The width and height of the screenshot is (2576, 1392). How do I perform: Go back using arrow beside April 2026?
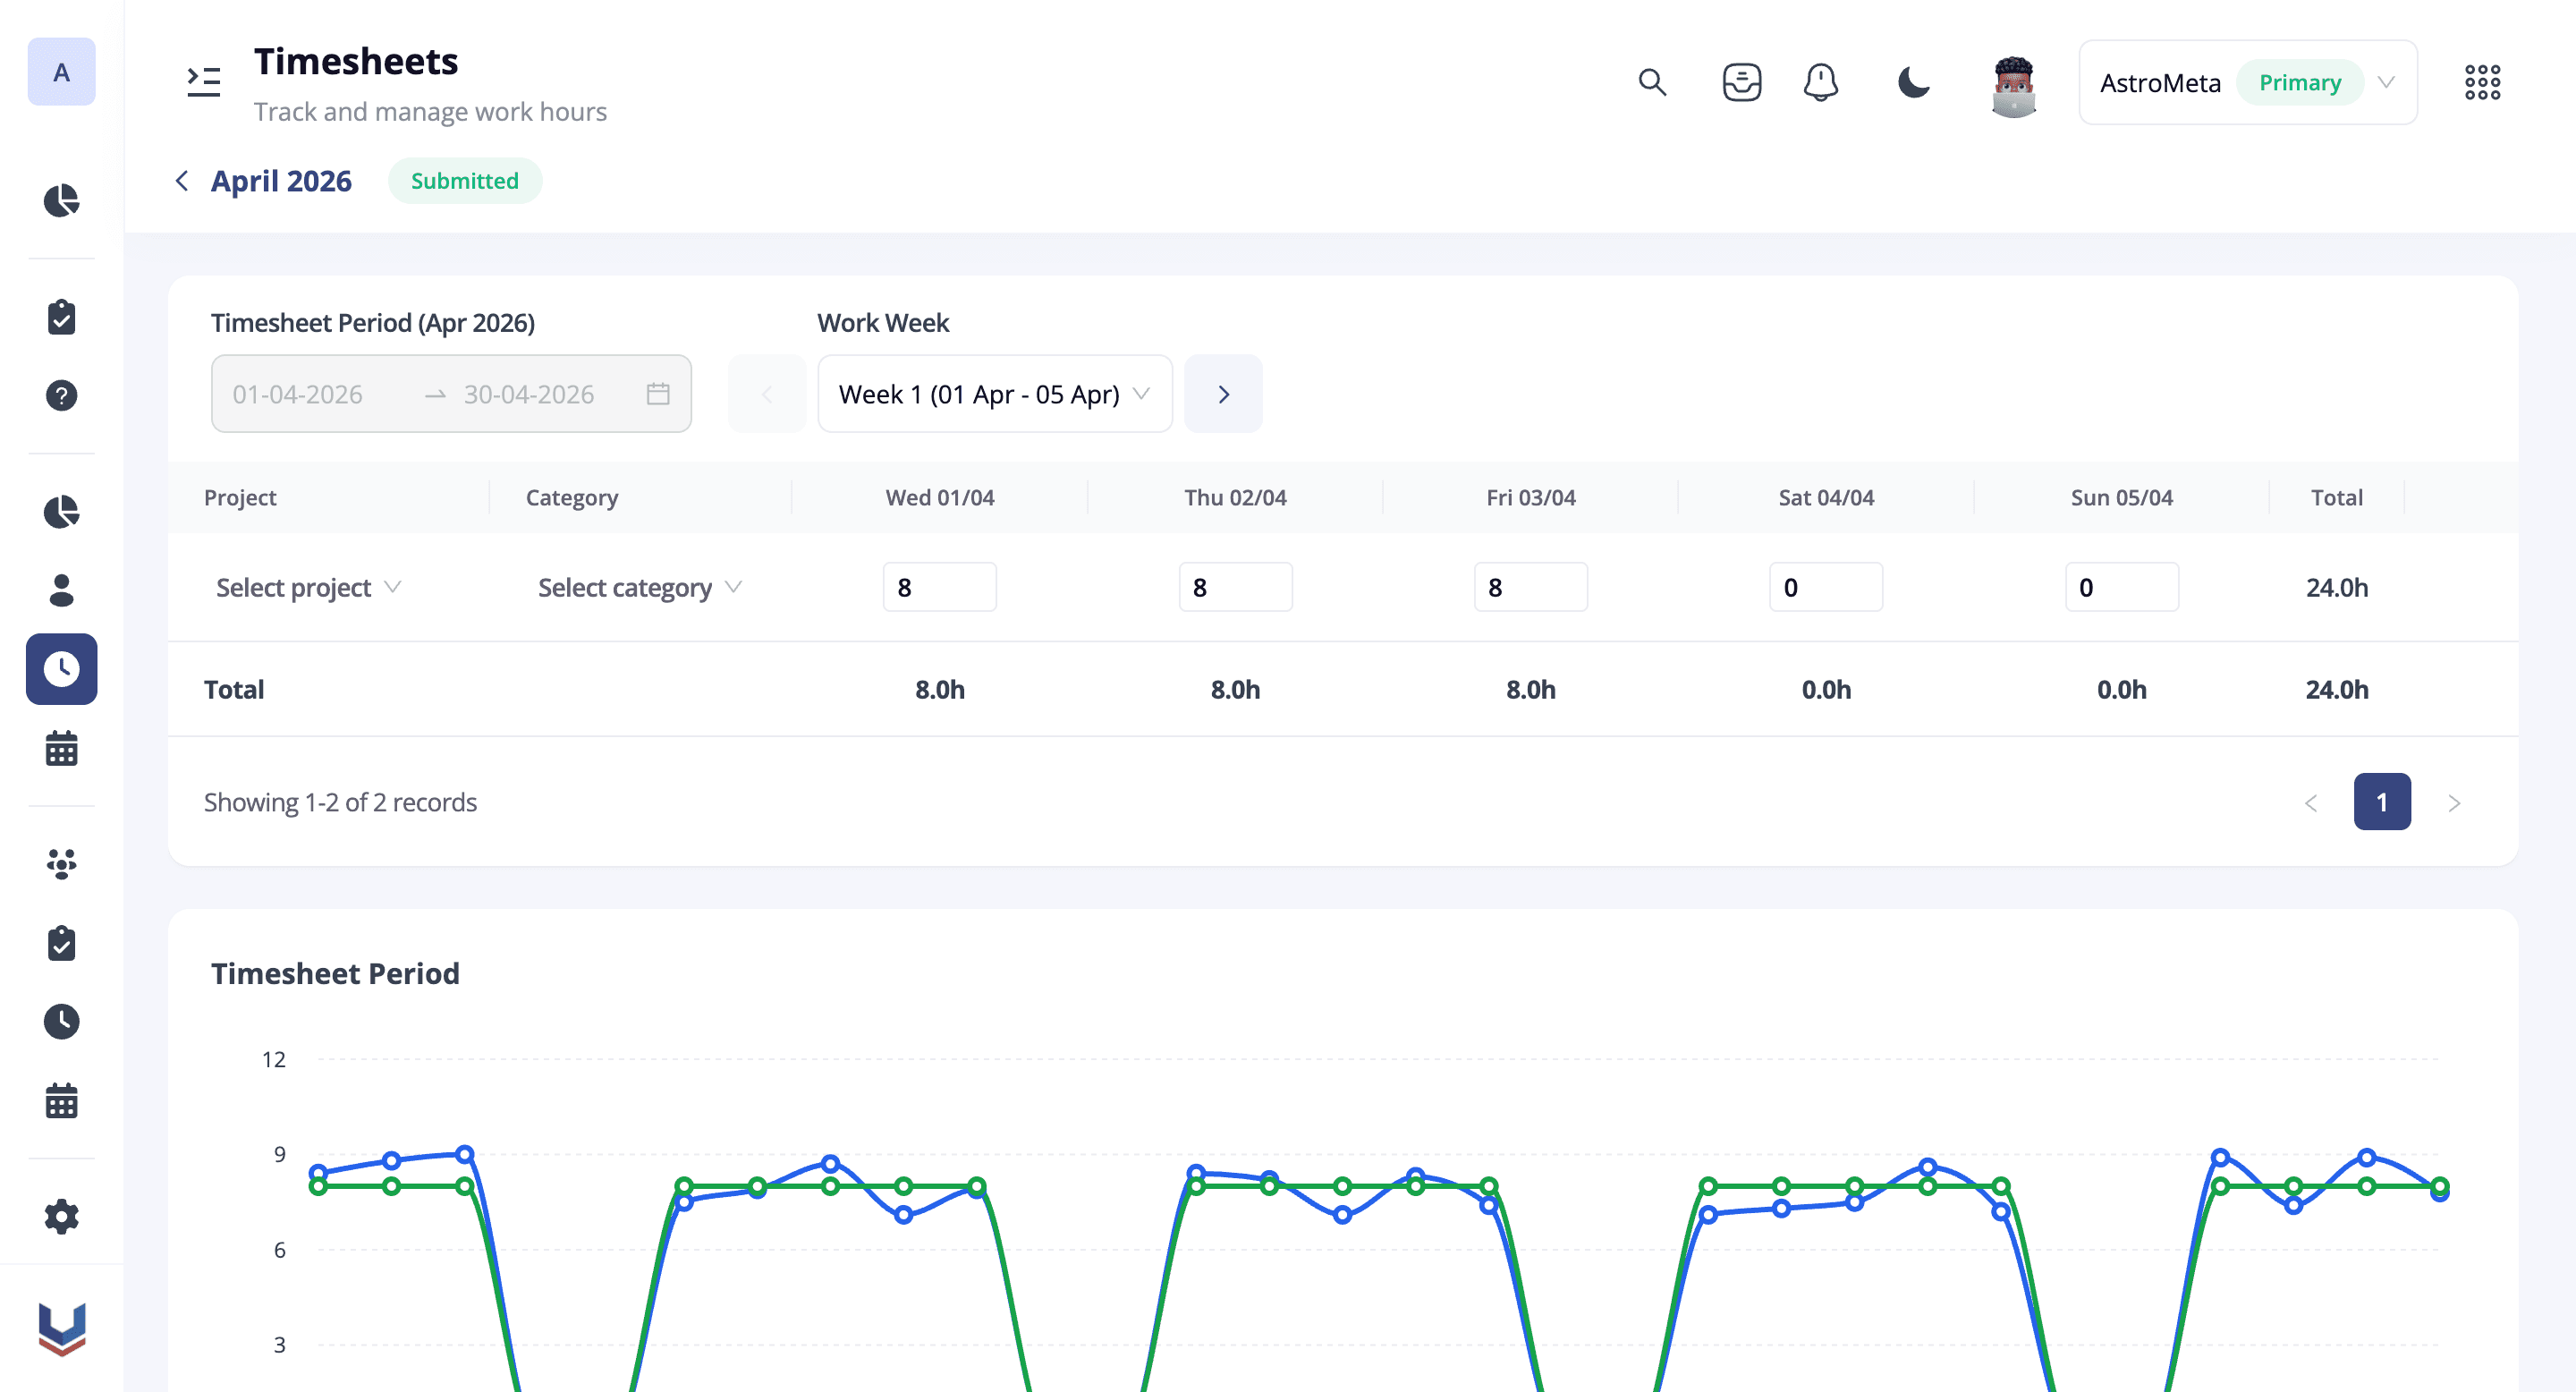click(x=182, y=180)
